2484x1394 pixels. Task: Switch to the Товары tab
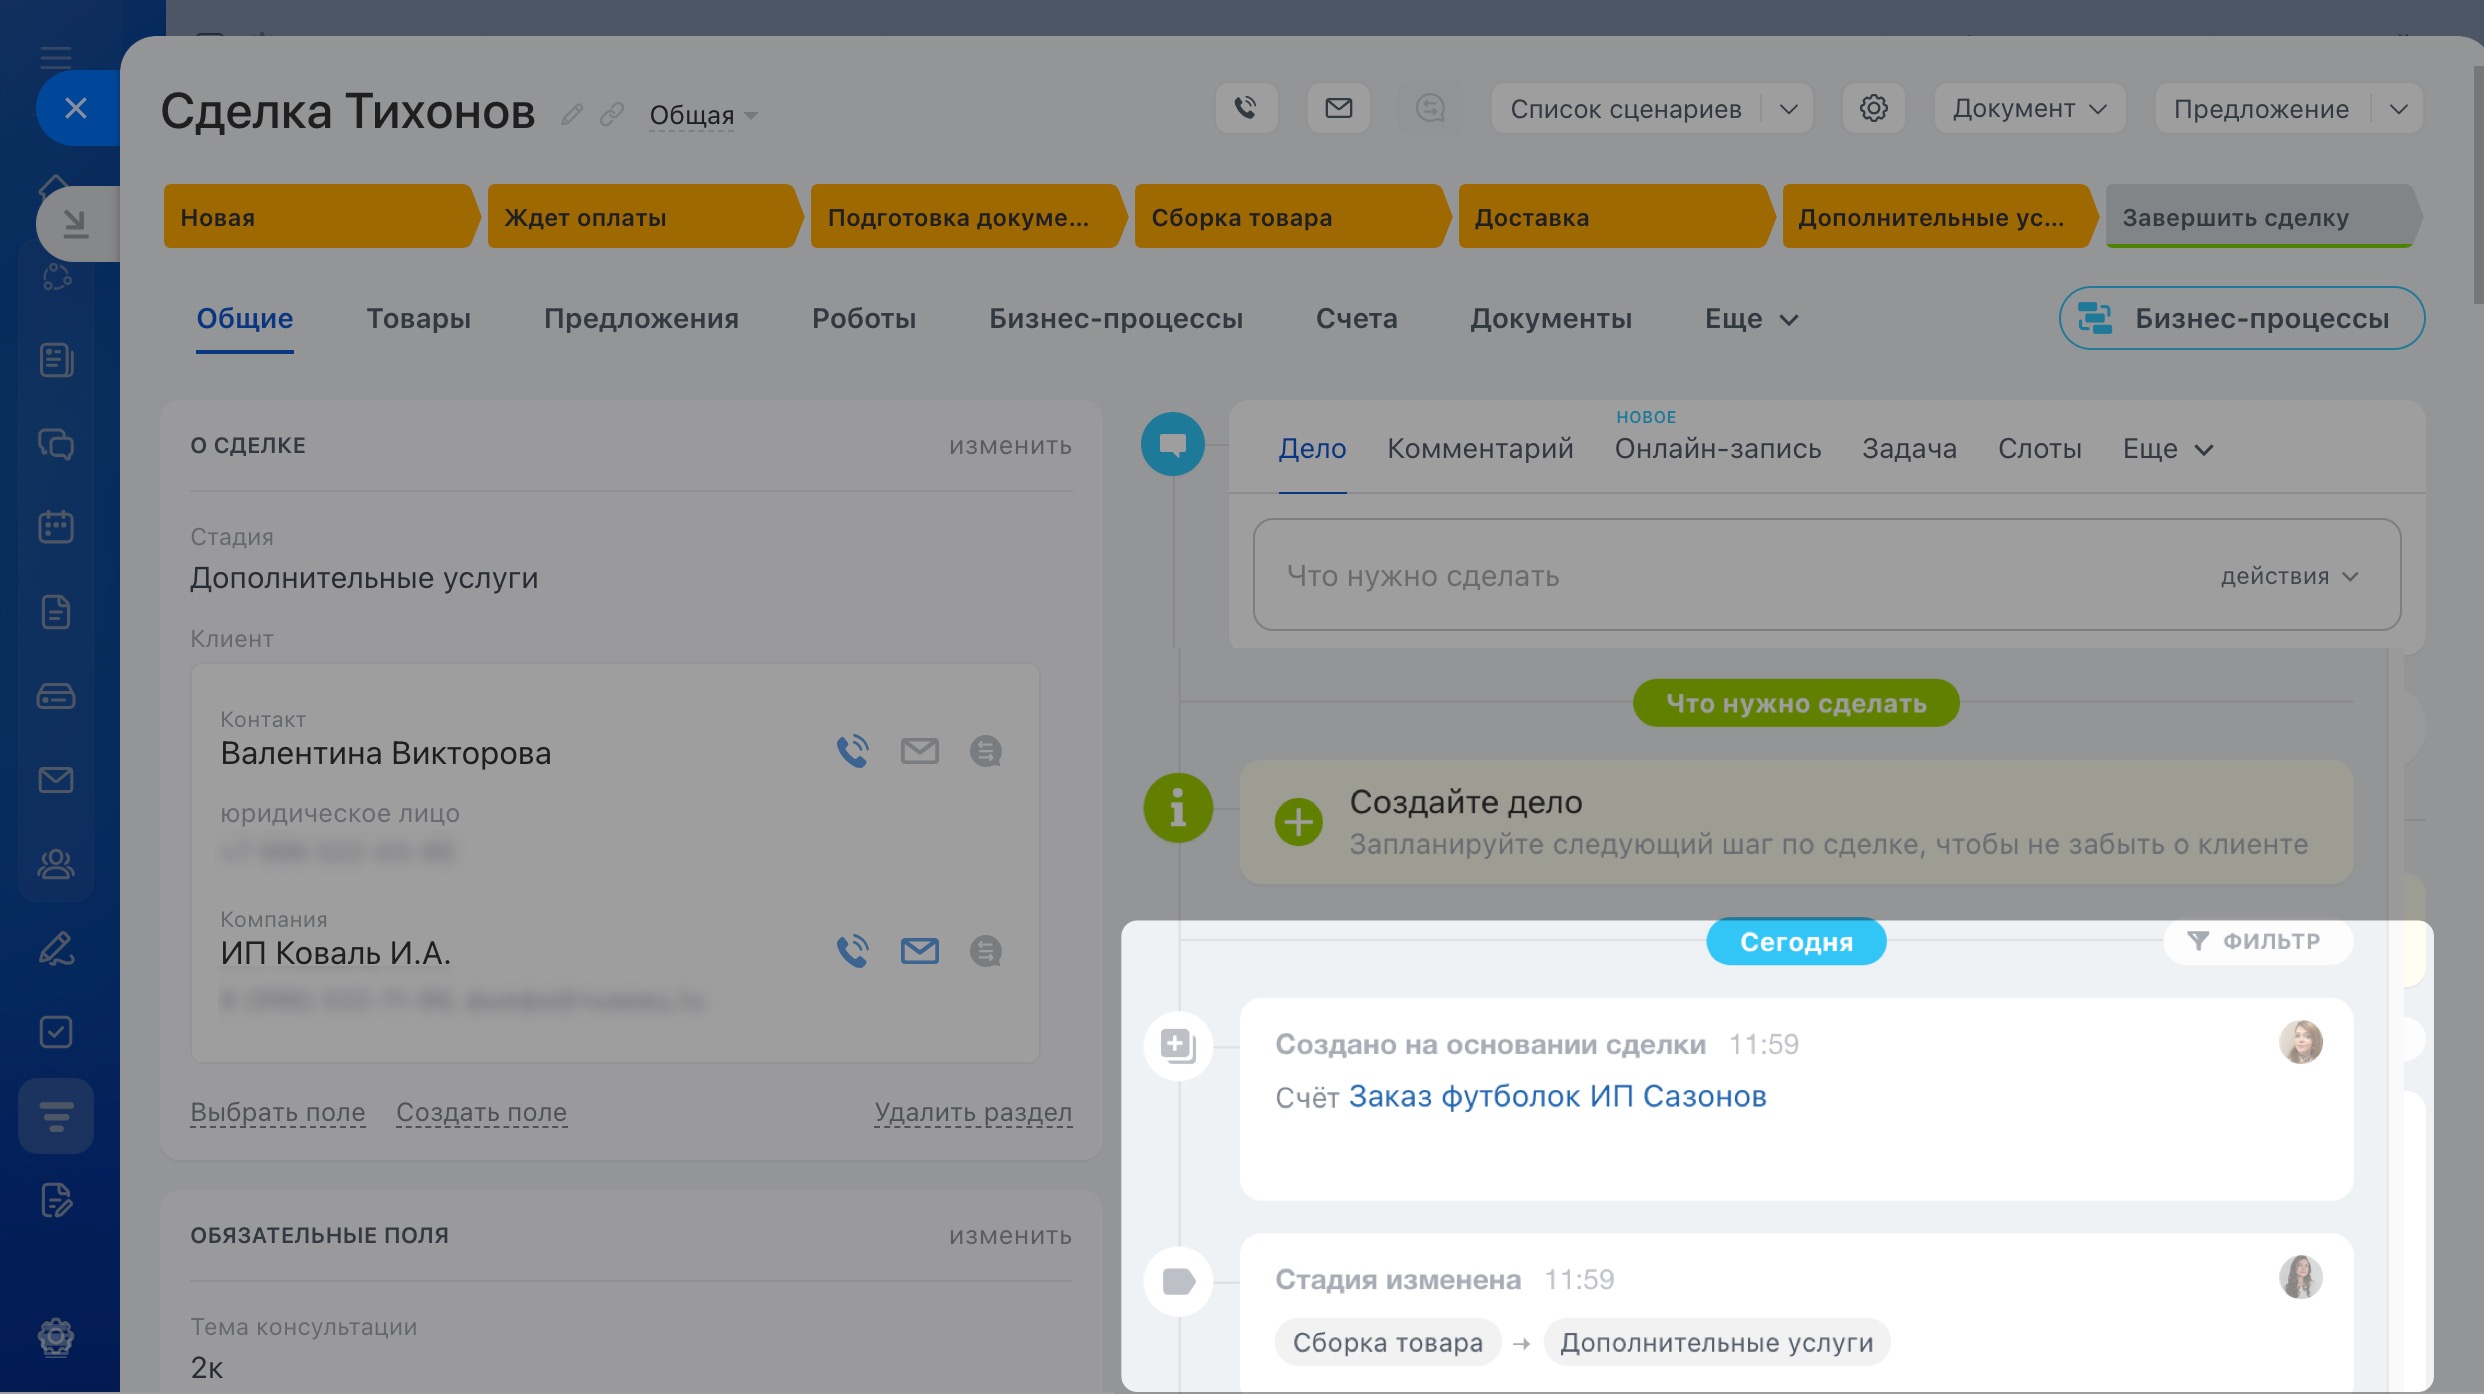click(418, 319)
